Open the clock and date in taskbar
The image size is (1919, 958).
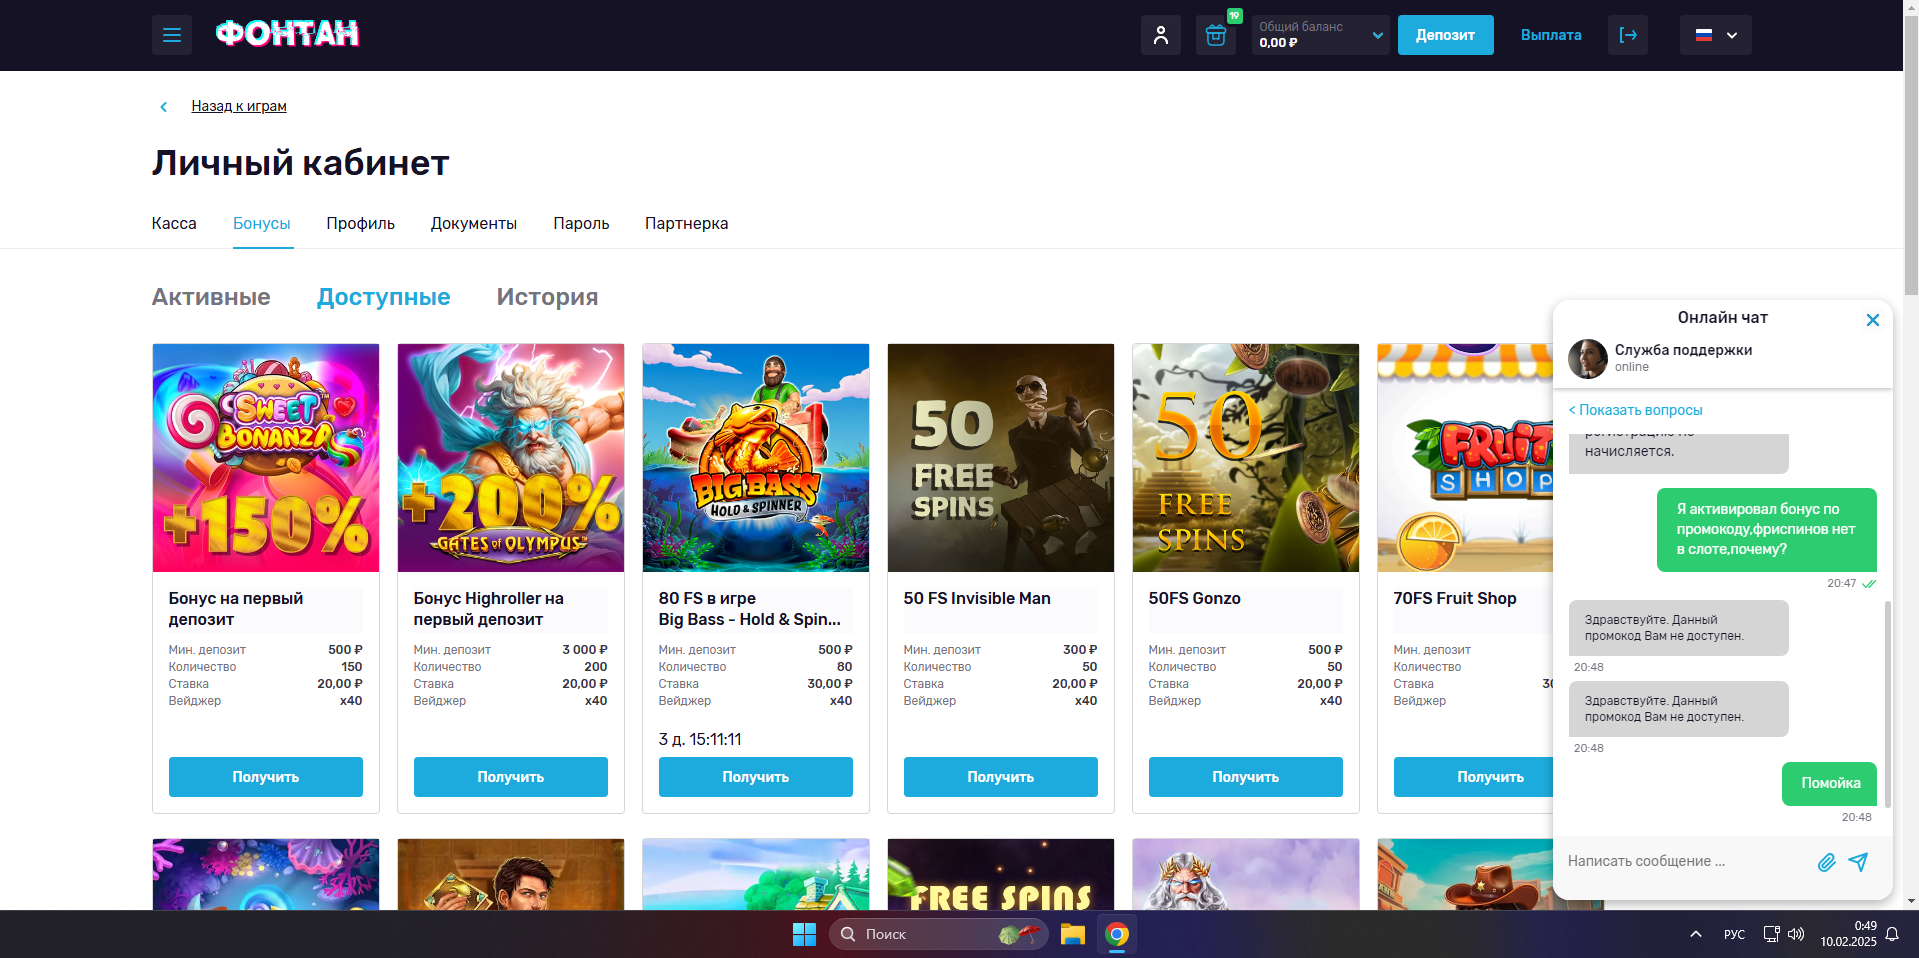click(x=1848, y=934)
